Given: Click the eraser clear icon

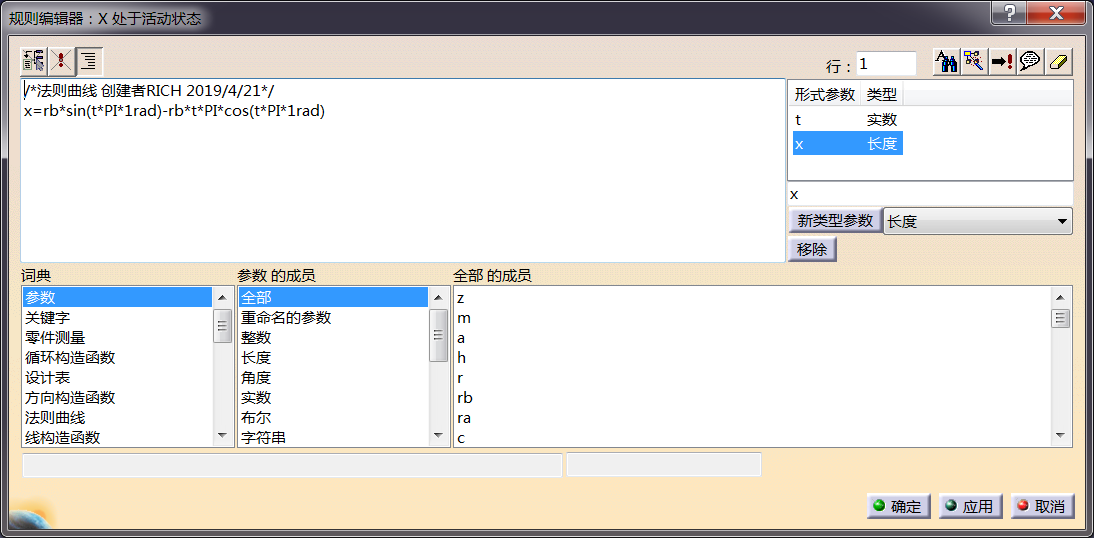Looking at the screenshot, I should pyautogui.click(x=1058, y=62).
